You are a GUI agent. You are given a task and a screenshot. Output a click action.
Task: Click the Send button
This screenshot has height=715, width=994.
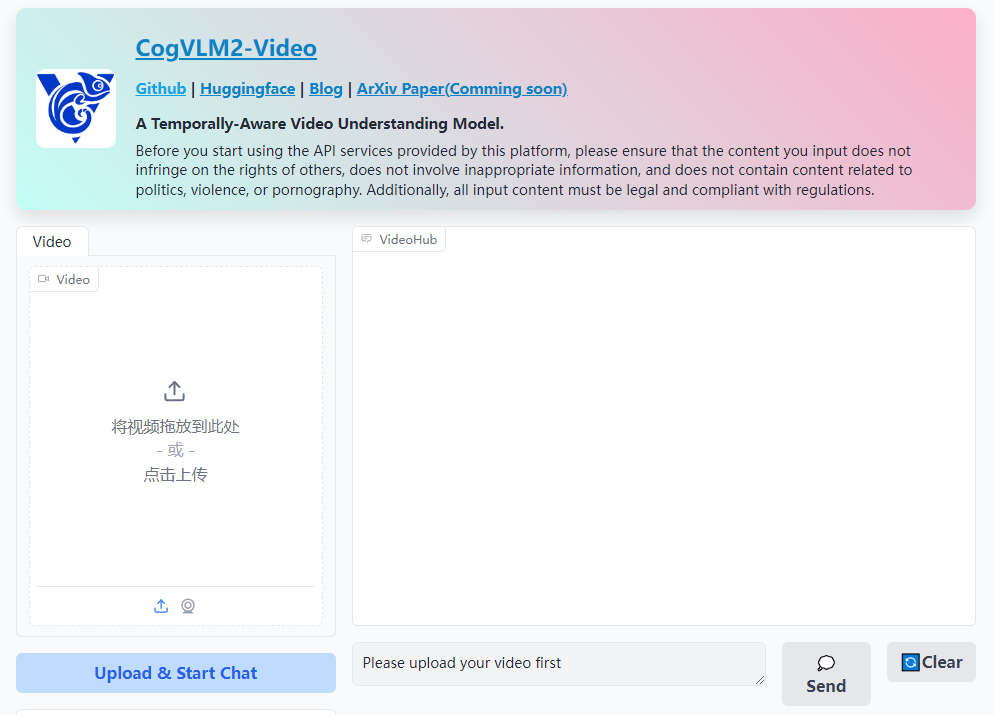click(825, 674)
